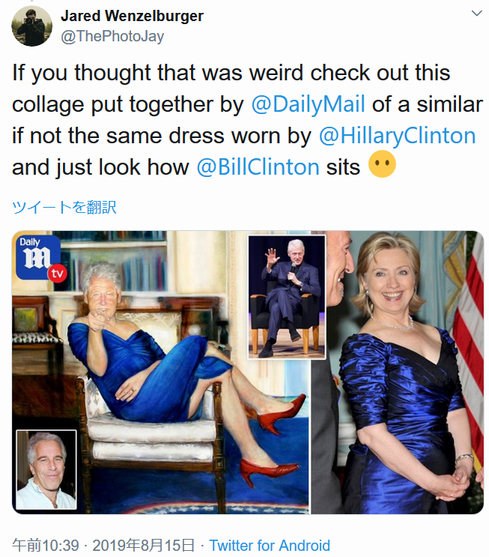Visit the @HillaryClinton mention link
The image size is (489, 557).
click(x=397, y=136)
